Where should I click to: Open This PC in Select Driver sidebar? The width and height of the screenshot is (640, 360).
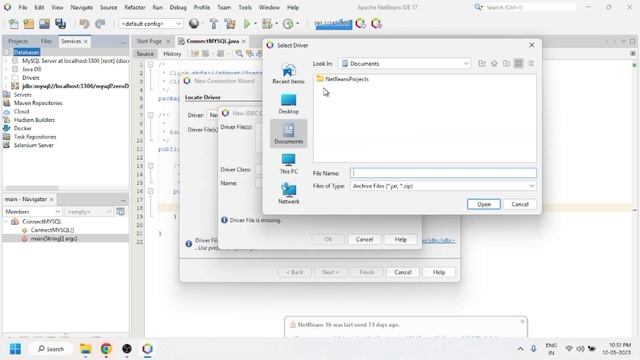[289, 164]
